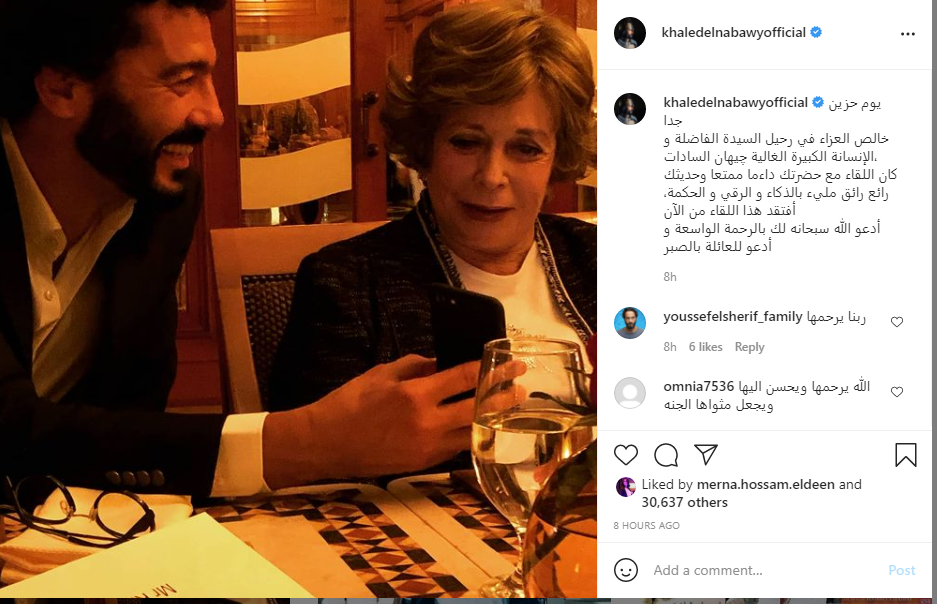This screenshot has height=604, width=937.
Task: Like omnia7536's comment
Action: pos(896,392)
